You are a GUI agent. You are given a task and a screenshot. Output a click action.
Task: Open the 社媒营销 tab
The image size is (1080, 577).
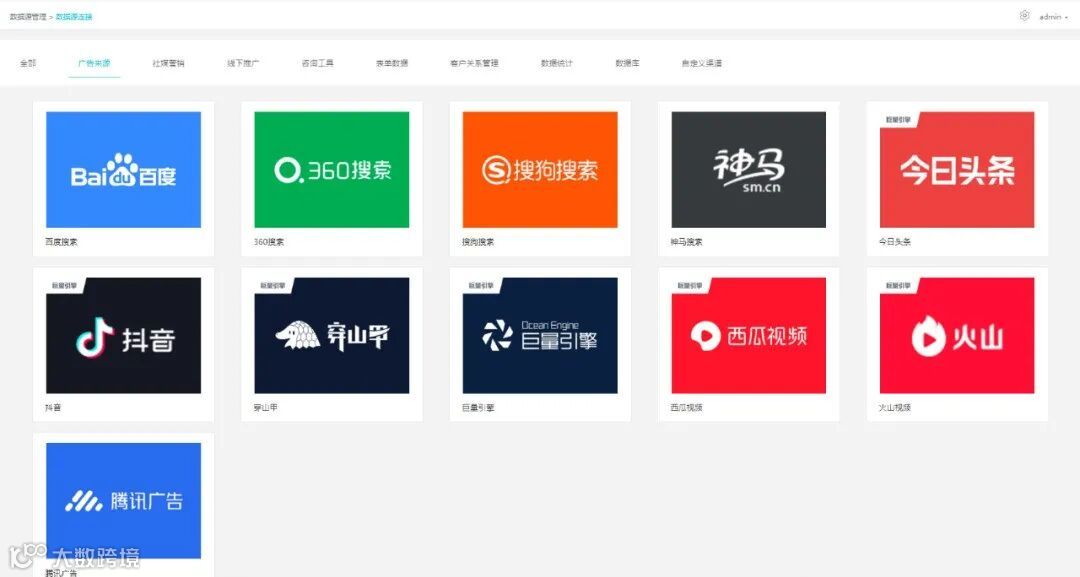click(168, 63)
